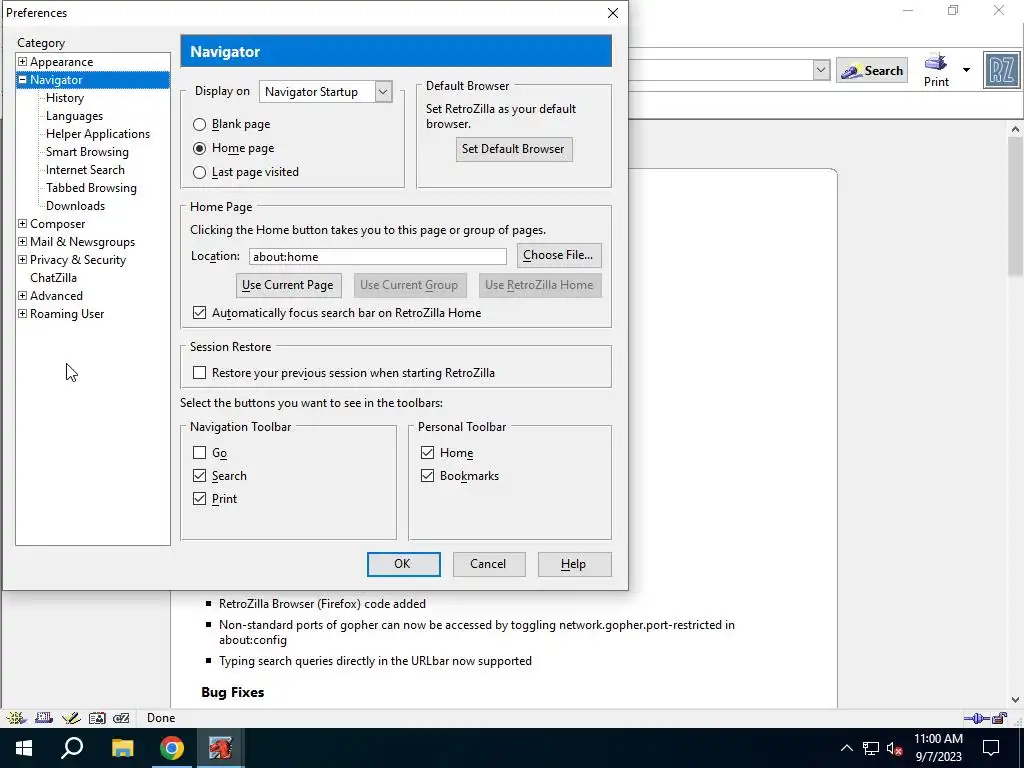Image resolution: width=1024 pixels, height=768 pixels.
Task: Uncheck the Search toolbar button checkbox
Action: click(199, 475)
